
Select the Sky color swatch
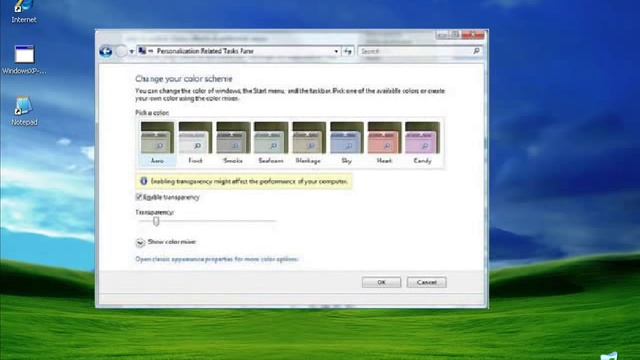tap(347, 143)
